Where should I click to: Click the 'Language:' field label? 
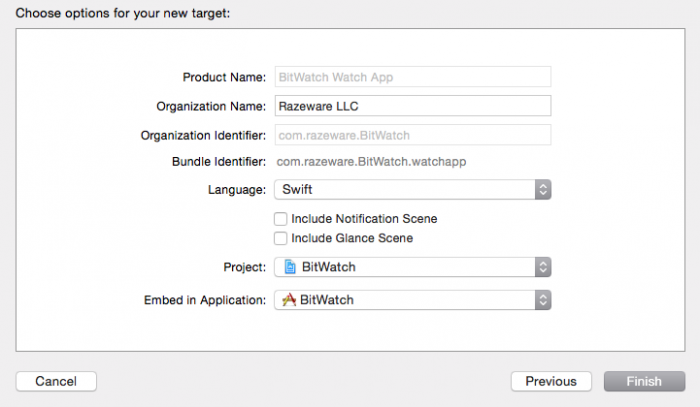point(237,189)
